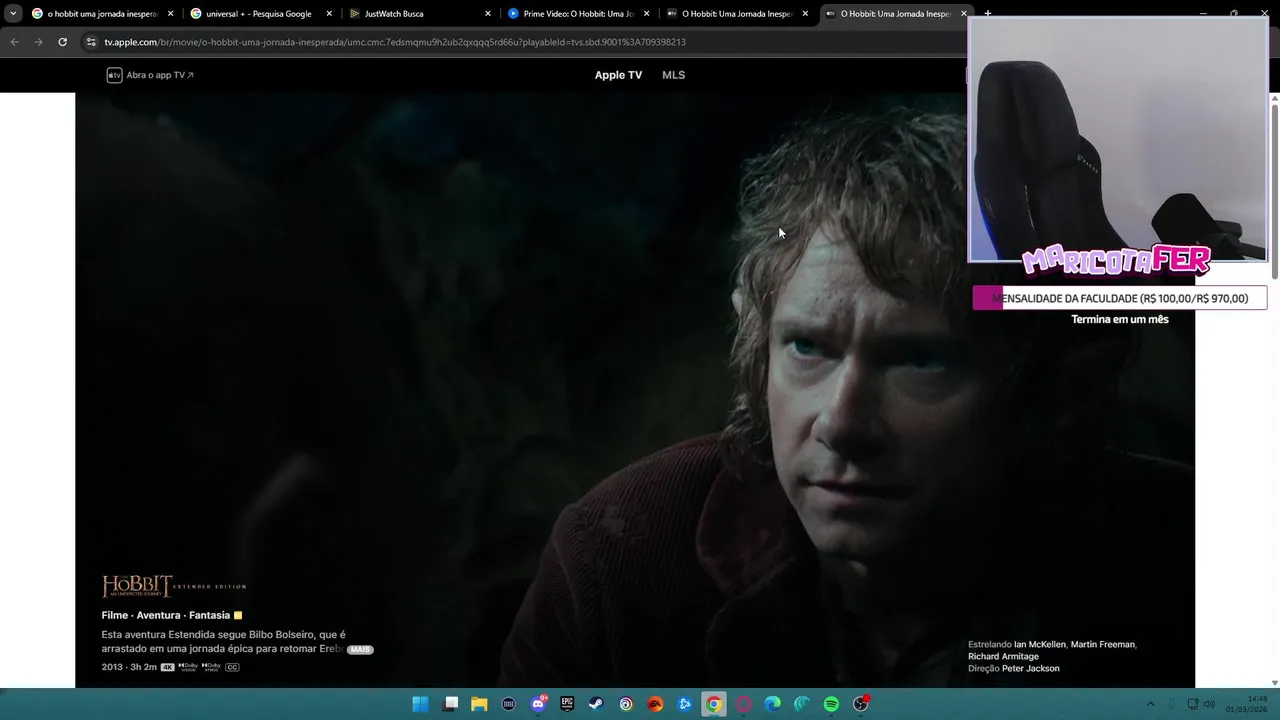
Task: Close the JustWatch Busca tab
Action: click(x=488, y=14)
